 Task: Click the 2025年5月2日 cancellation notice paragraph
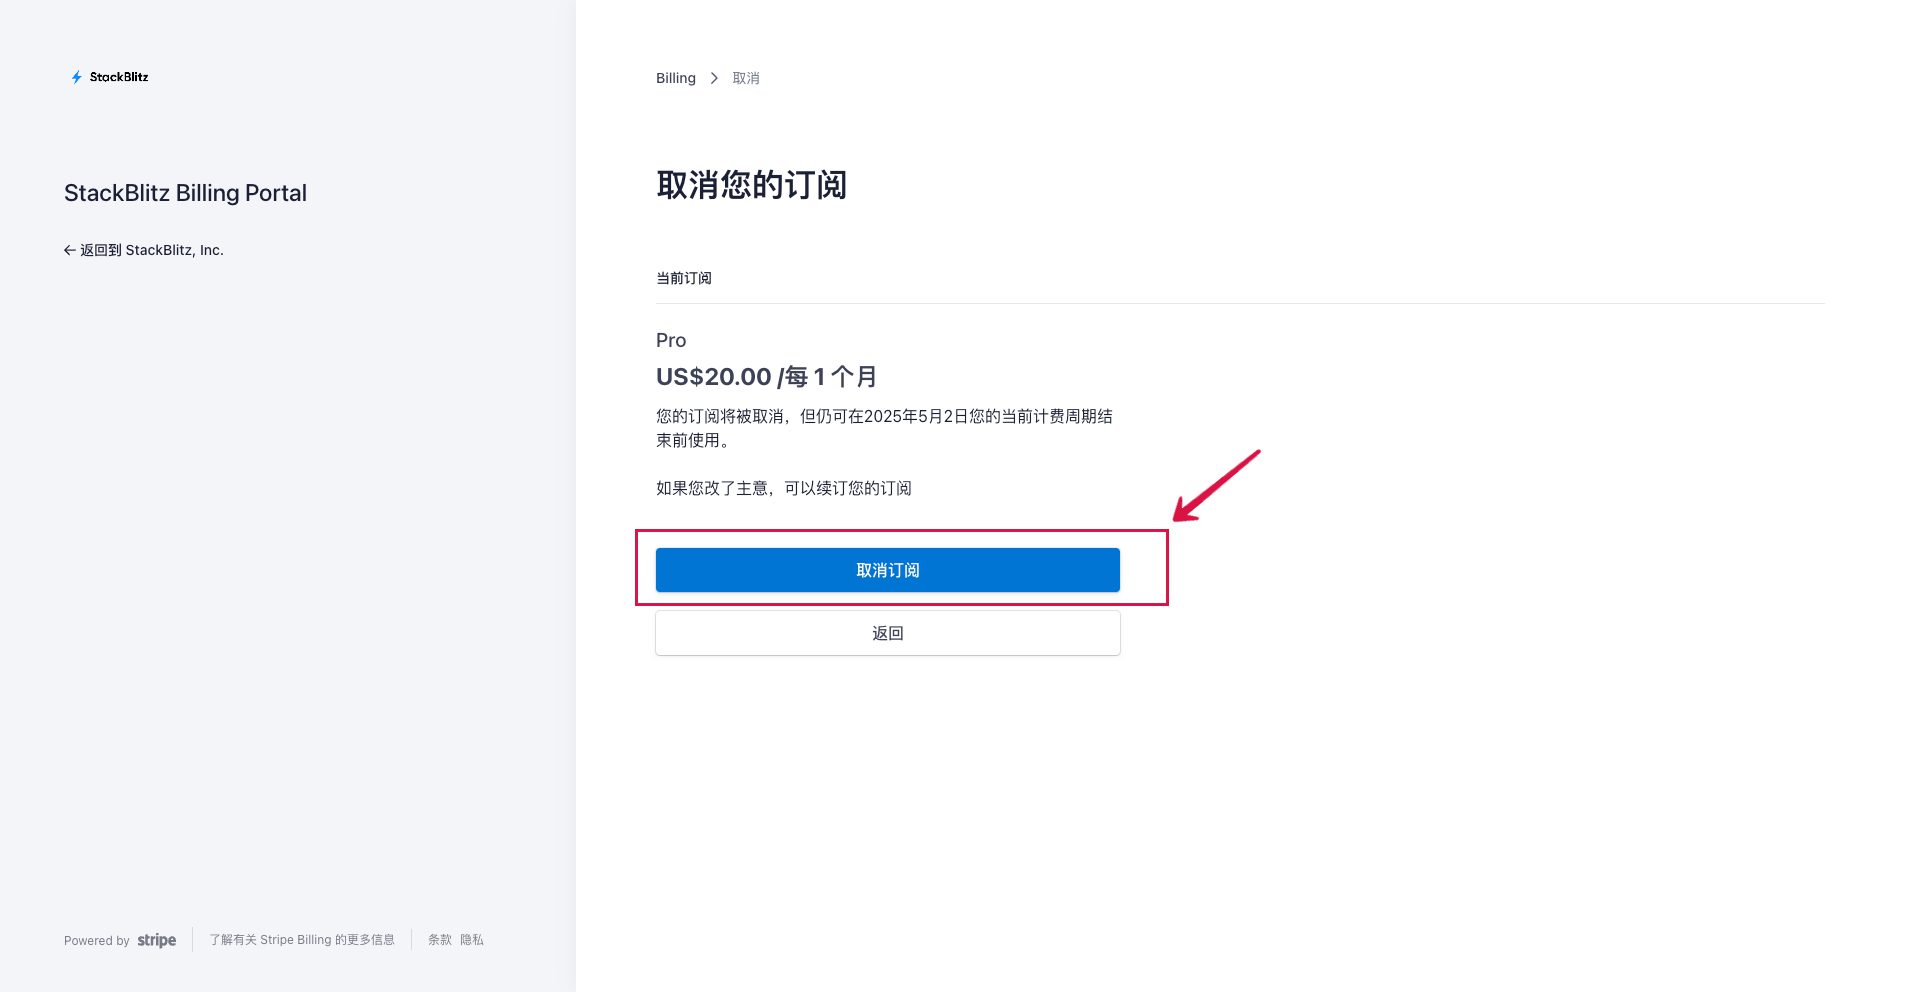coord(885,428)
